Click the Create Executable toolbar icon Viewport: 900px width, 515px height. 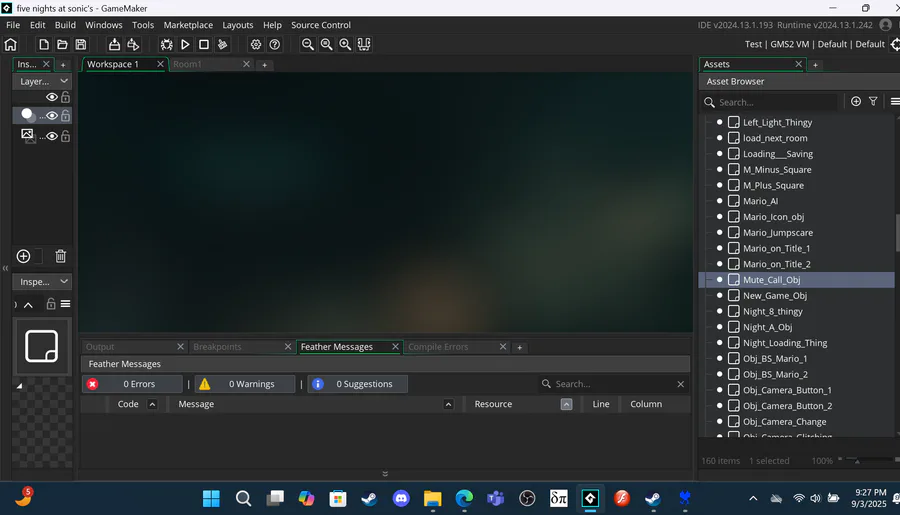pyautogui.click(x=114, y=44)
